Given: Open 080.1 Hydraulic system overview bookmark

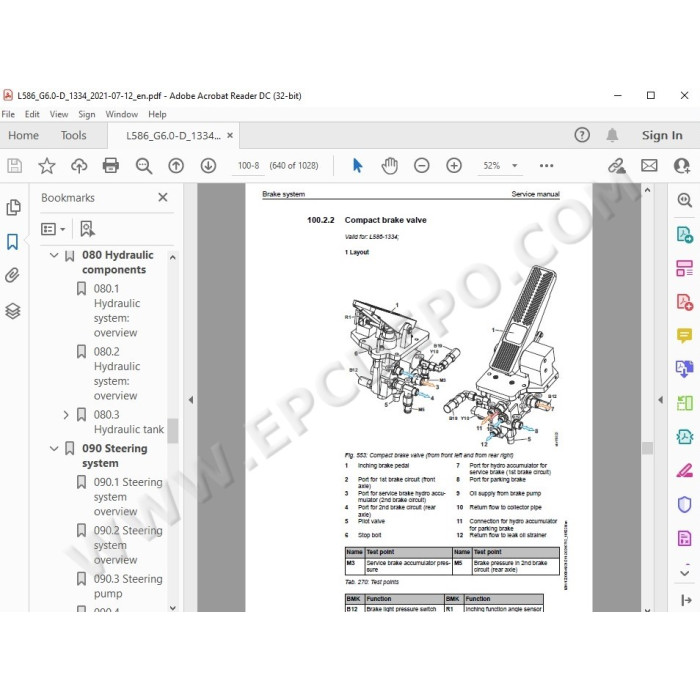Looking at the screenshot, I should (x=117, y=311).
